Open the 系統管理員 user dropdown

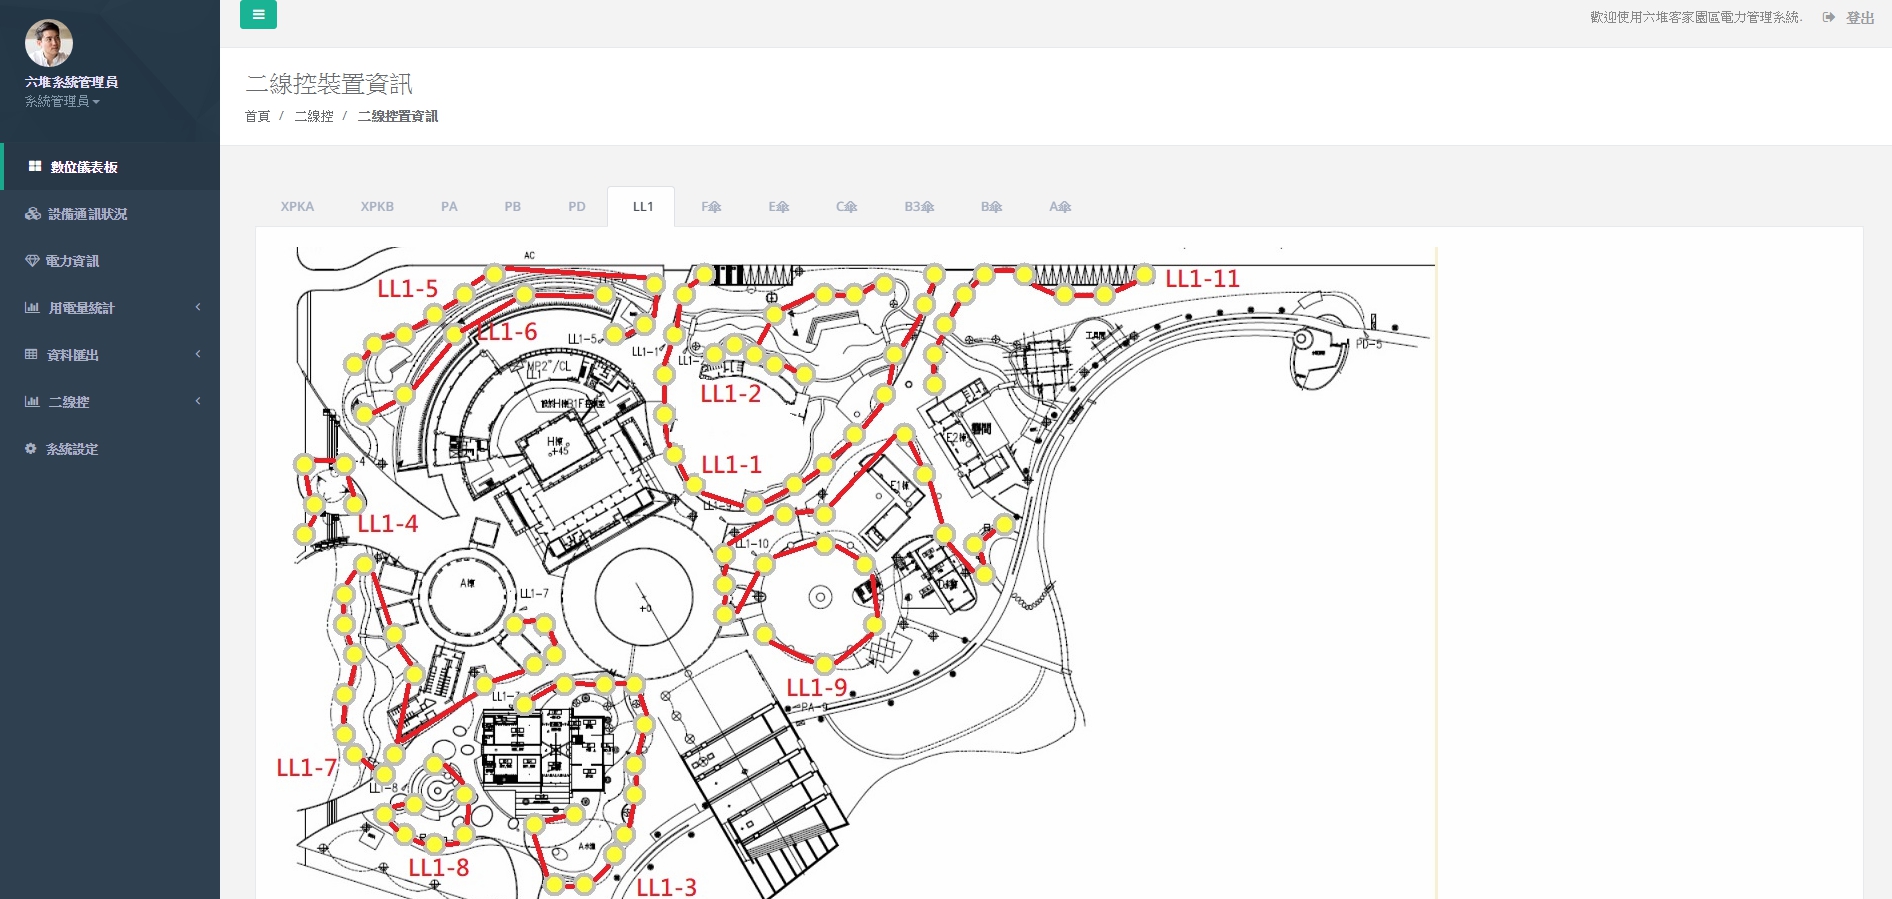point(62,102)
